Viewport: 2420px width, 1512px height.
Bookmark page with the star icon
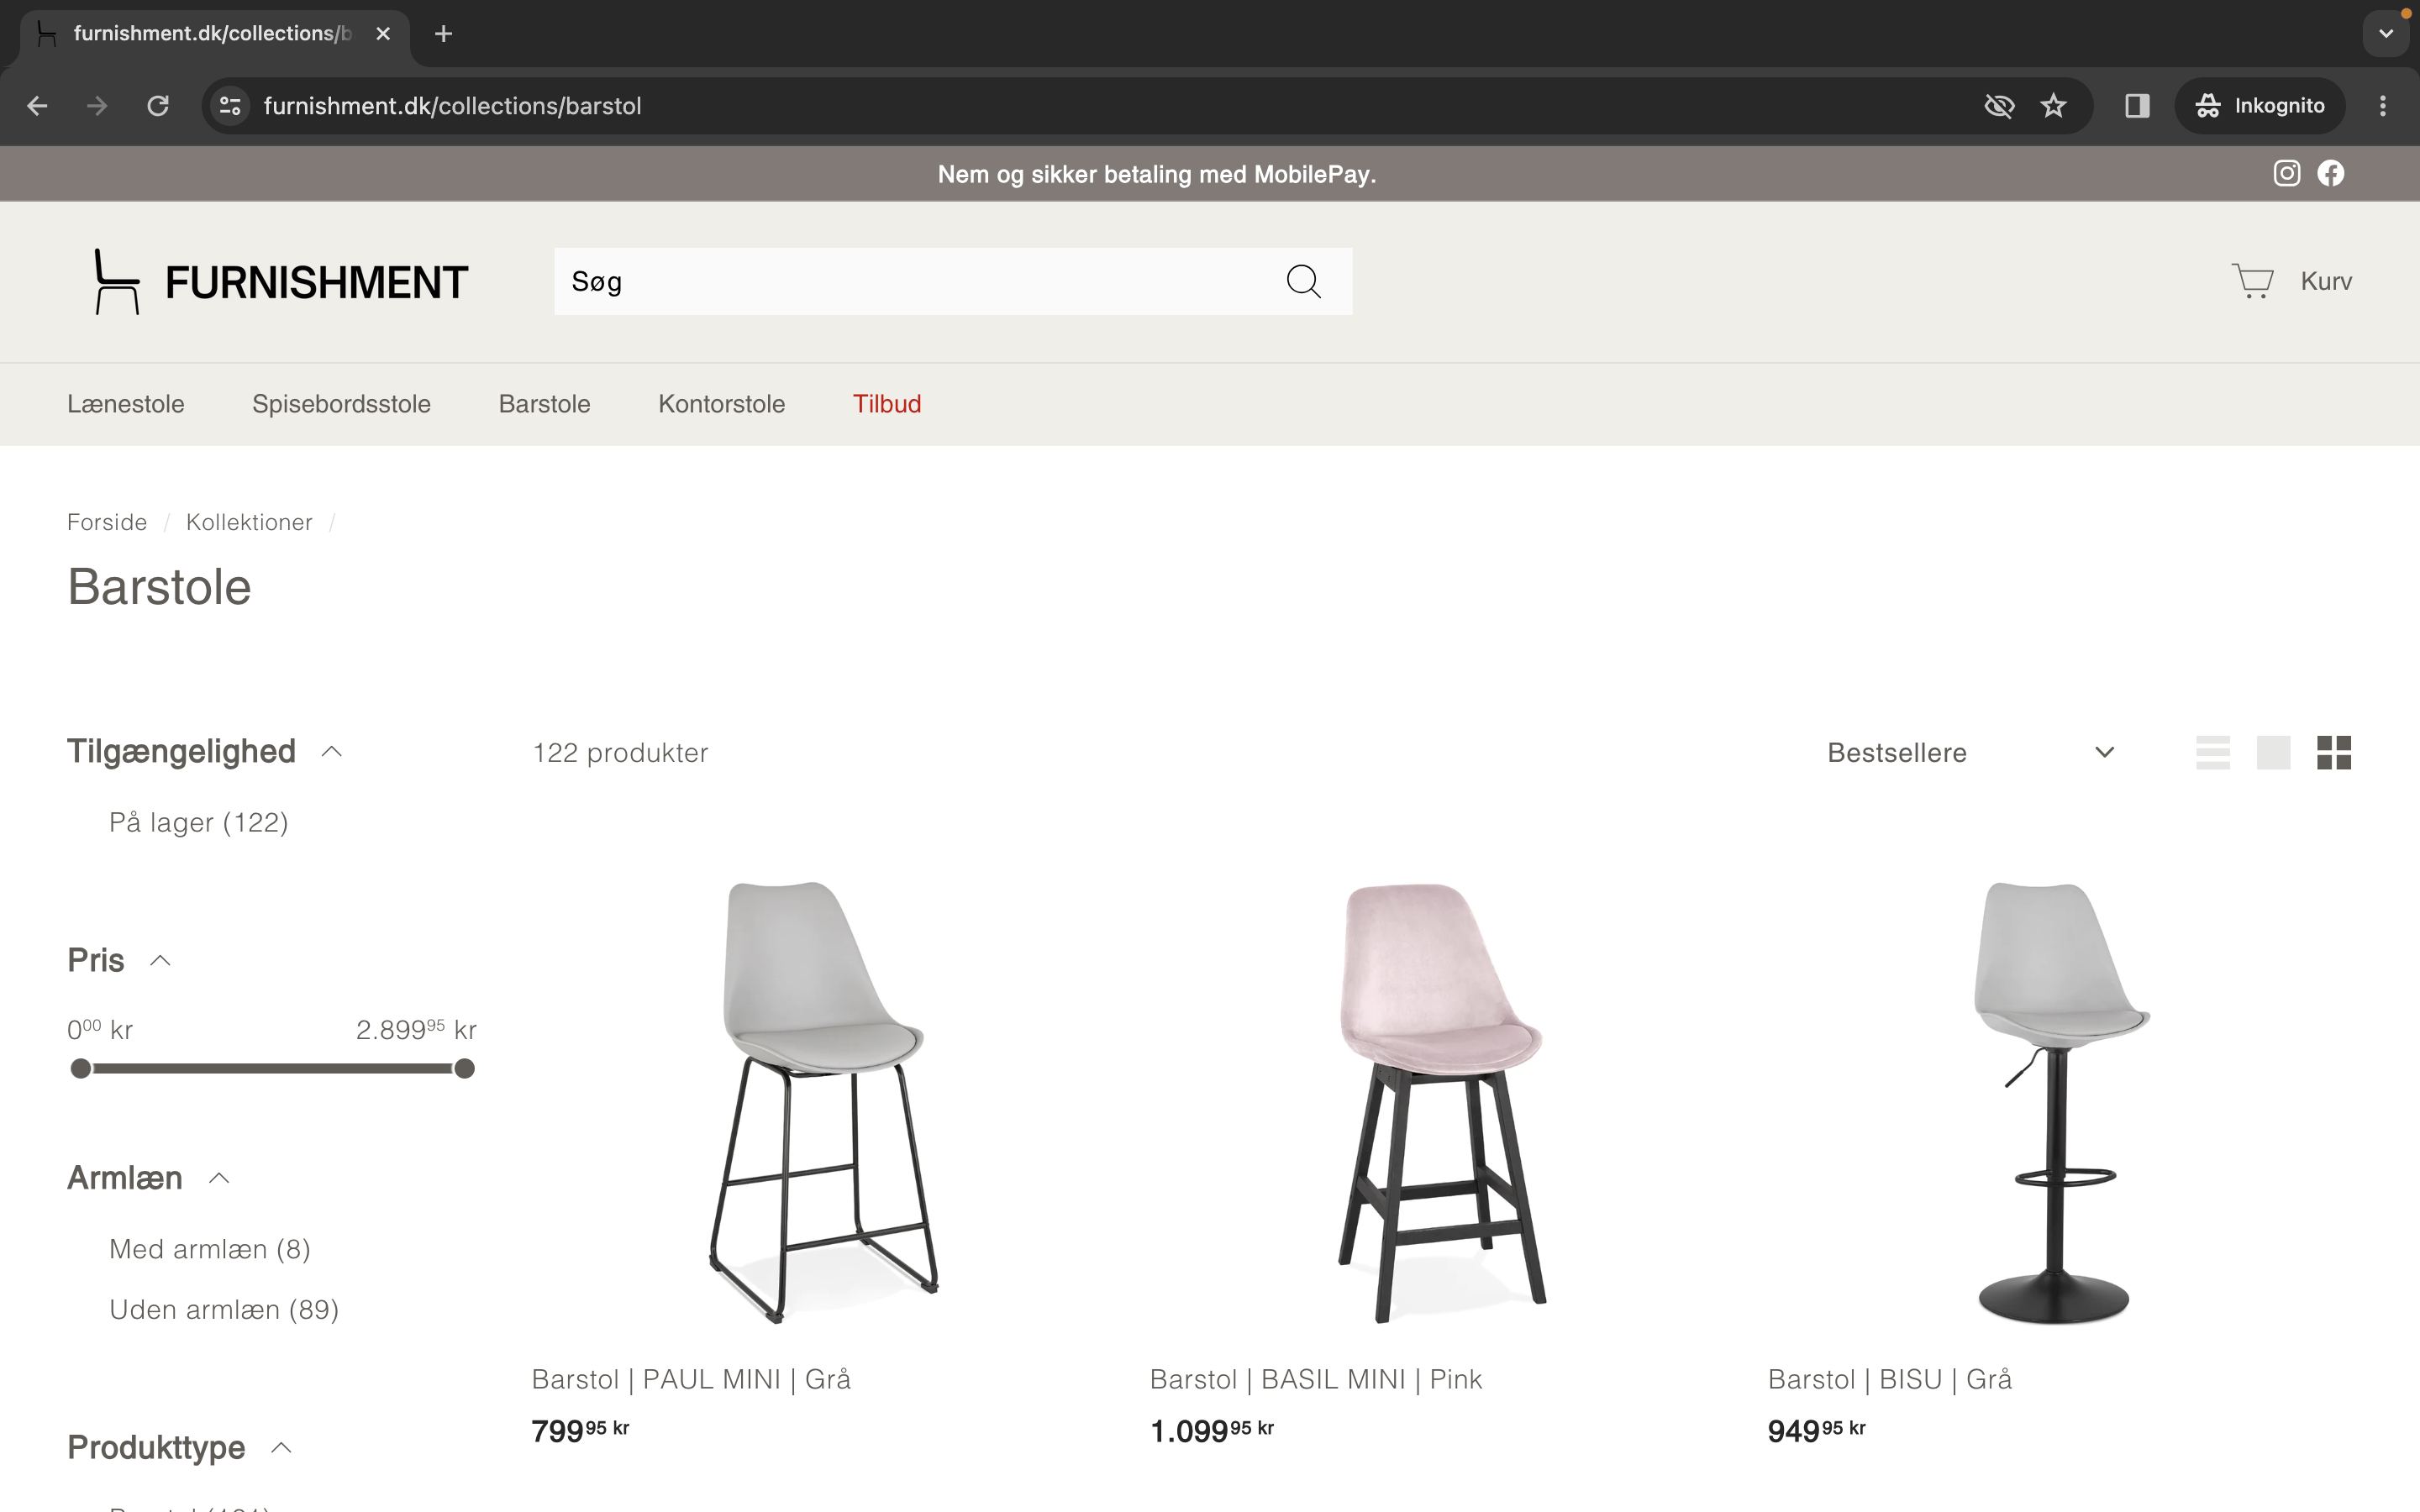coord(2053,106)
